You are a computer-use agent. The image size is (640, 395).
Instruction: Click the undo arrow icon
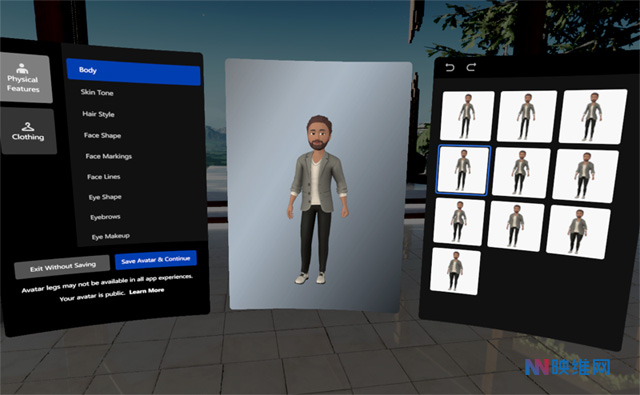450,67
